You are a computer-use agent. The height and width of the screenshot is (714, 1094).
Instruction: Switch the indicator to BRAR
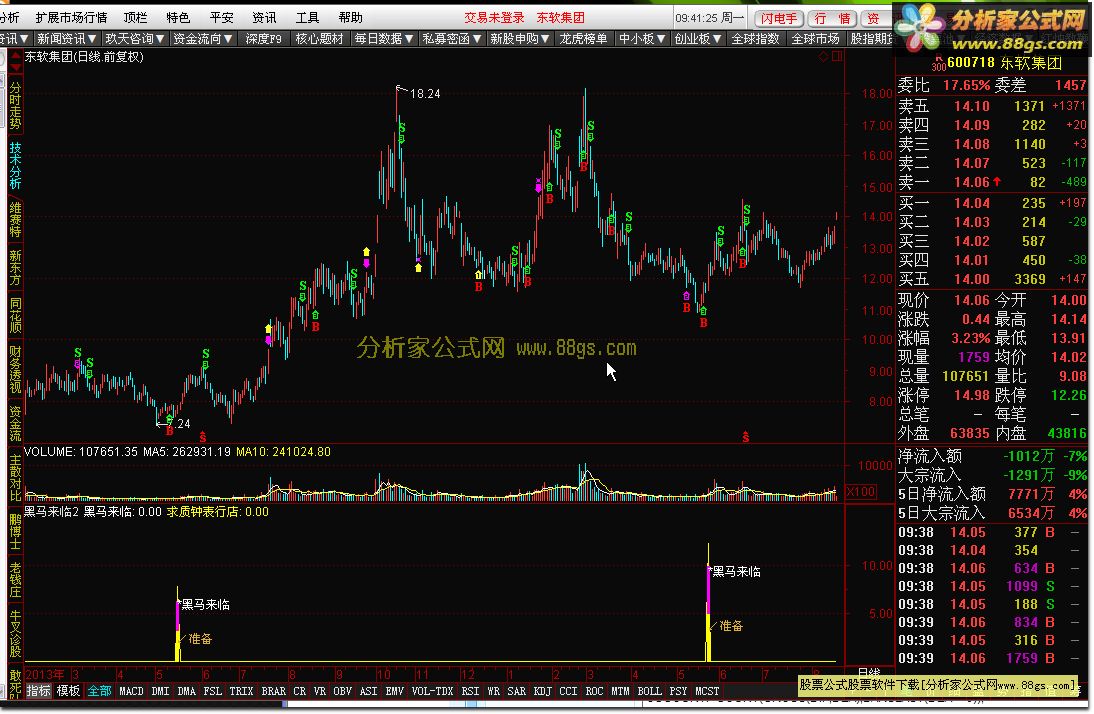point(274,691)
